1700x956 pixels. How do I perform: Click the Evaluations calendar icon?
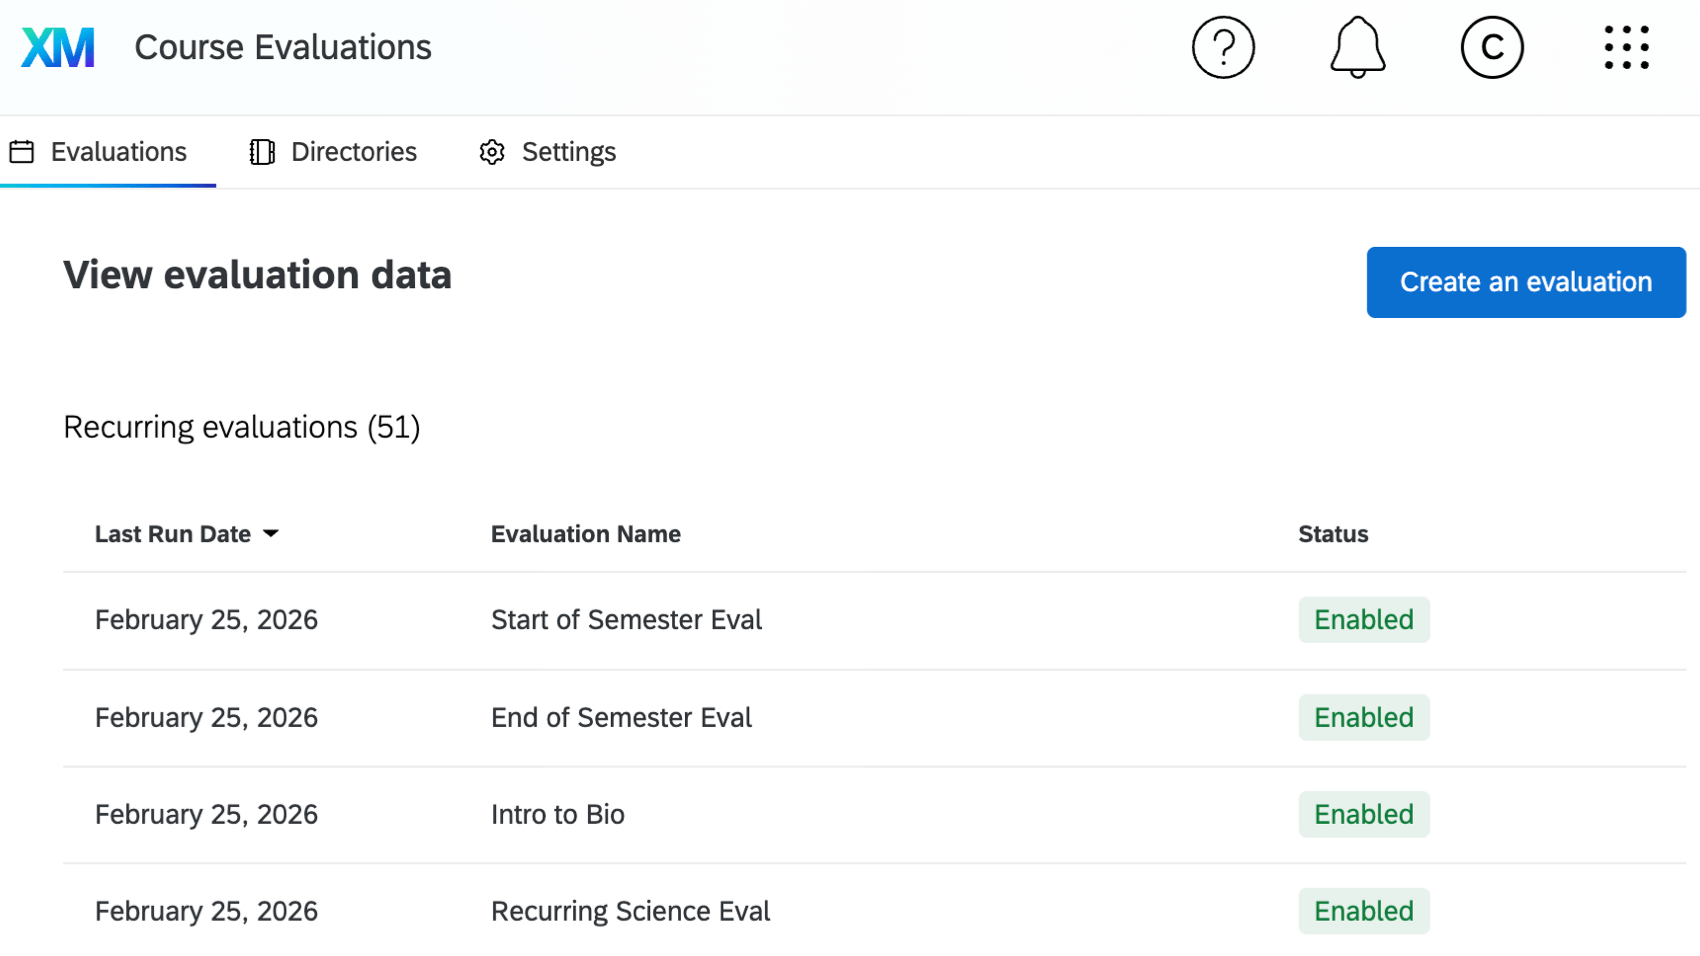click(x=22, y=152)
